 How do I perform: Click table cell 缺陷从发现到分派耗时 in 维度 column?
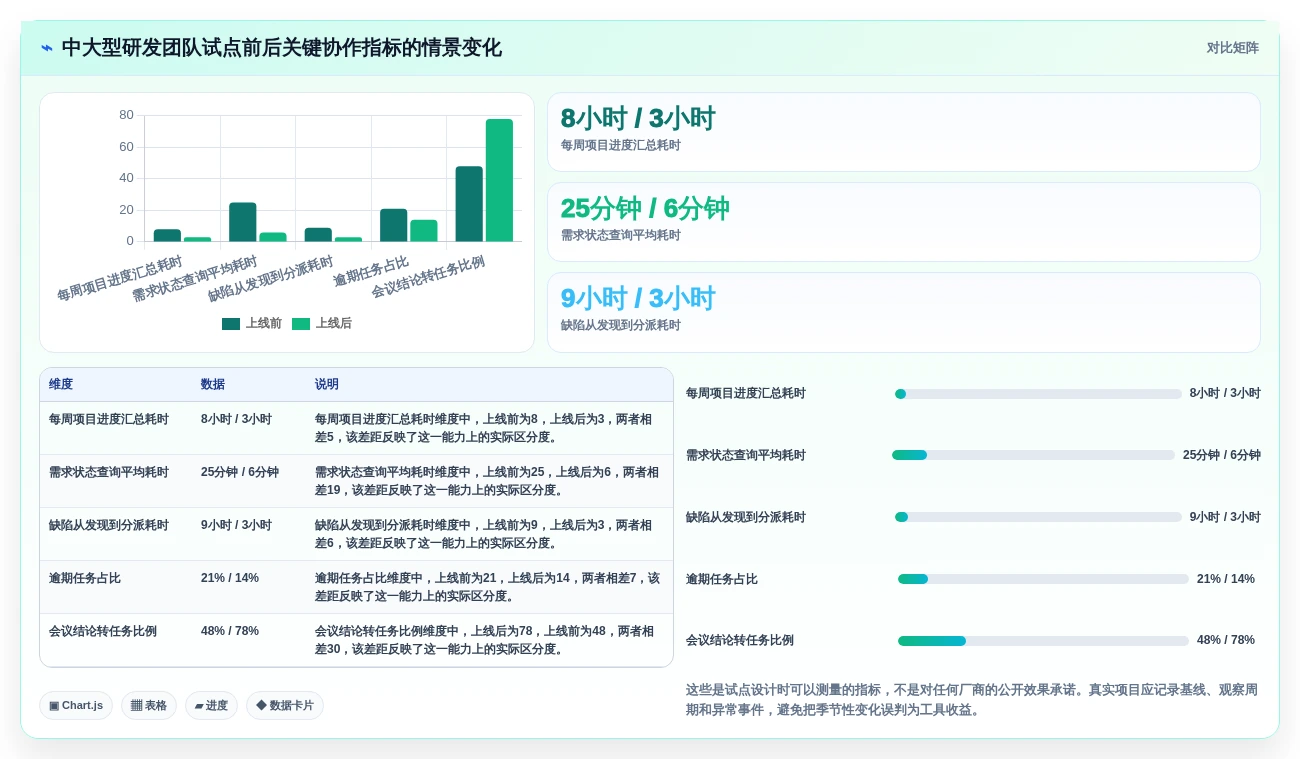109,525
